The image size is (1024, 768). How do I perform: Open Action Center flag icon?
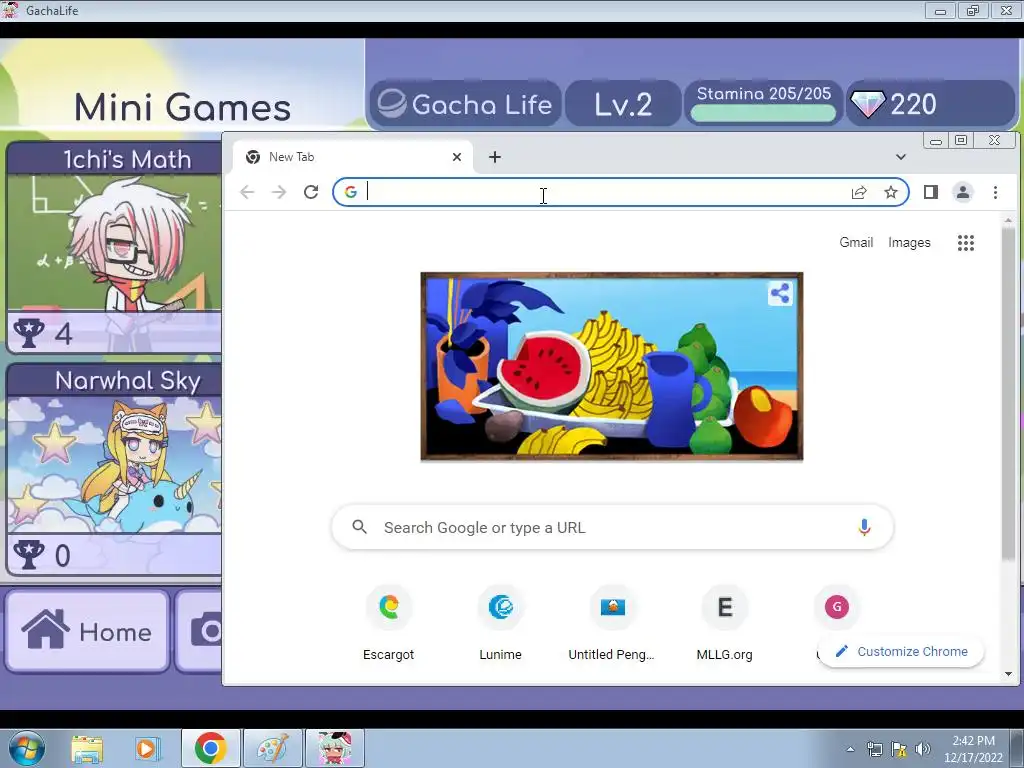[x=899, y=749]
